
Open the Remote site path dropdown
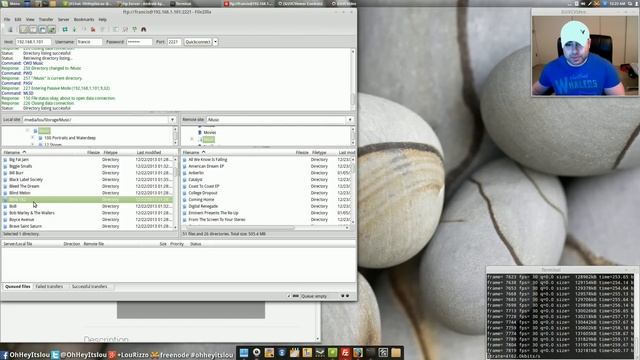pyautogui.click(x=350, y=120)
